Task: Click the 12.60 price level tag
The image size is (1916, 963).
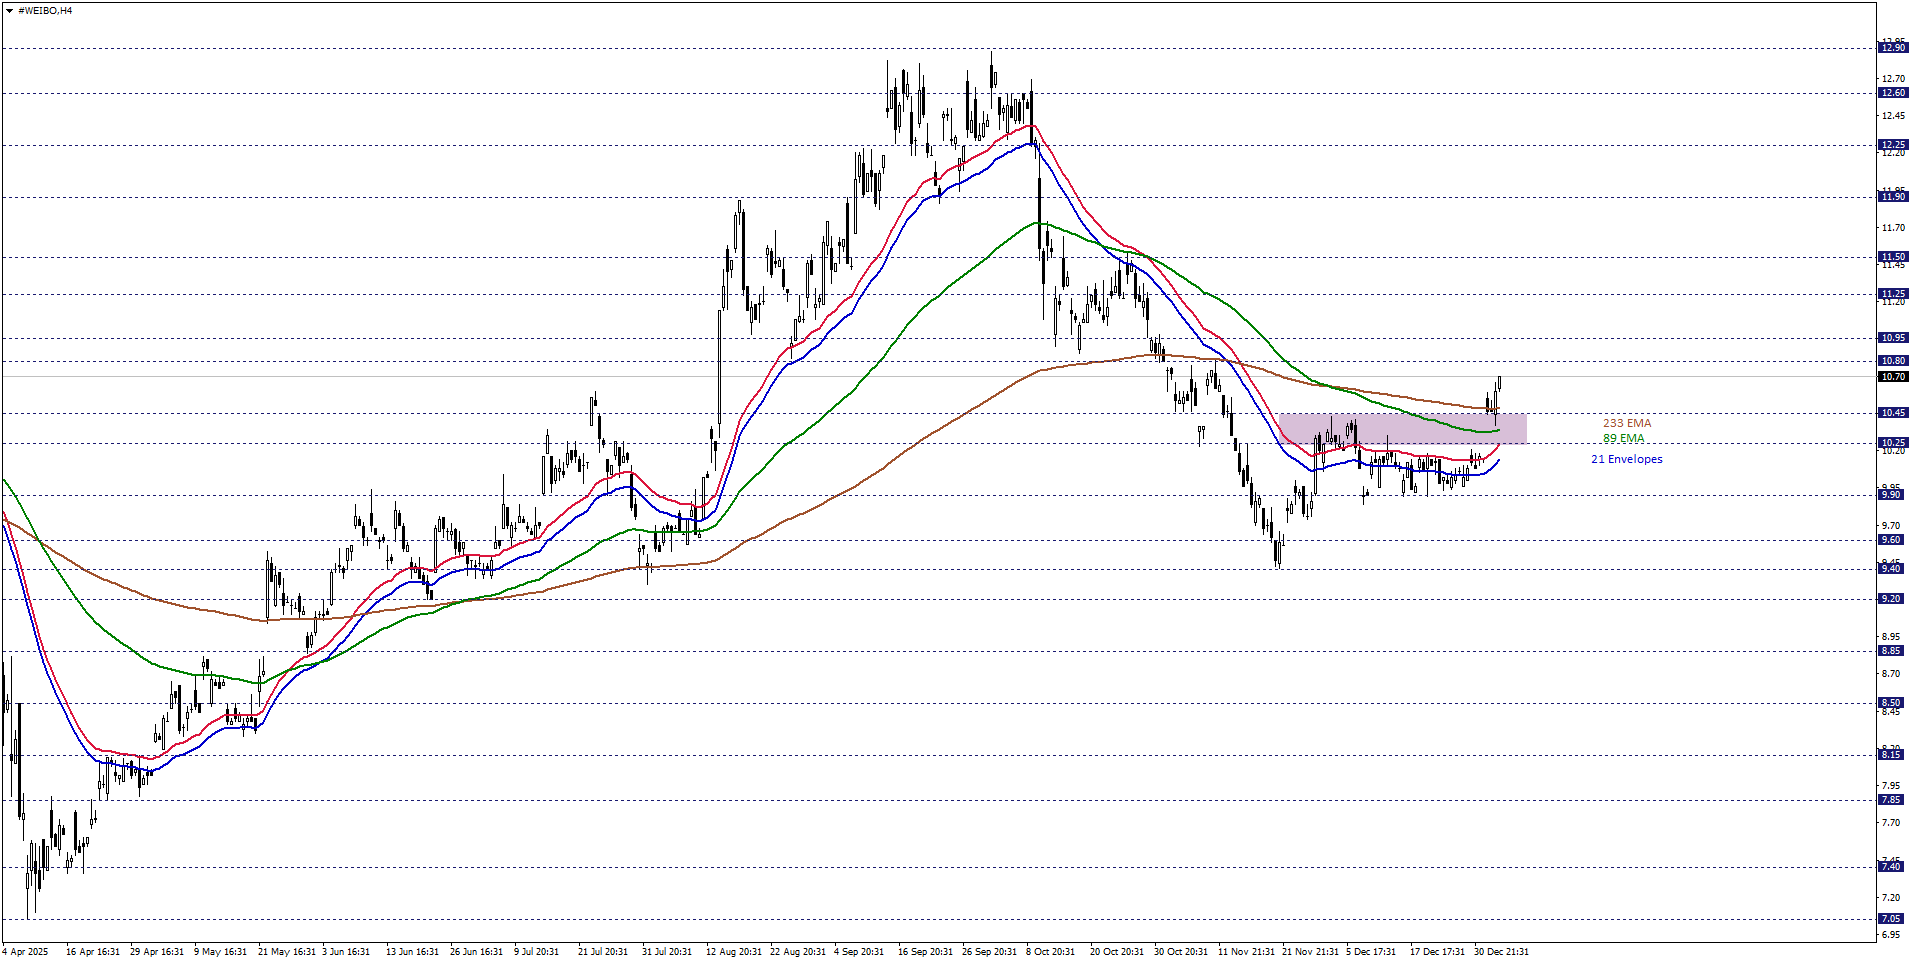Action: click(1893, 93)
